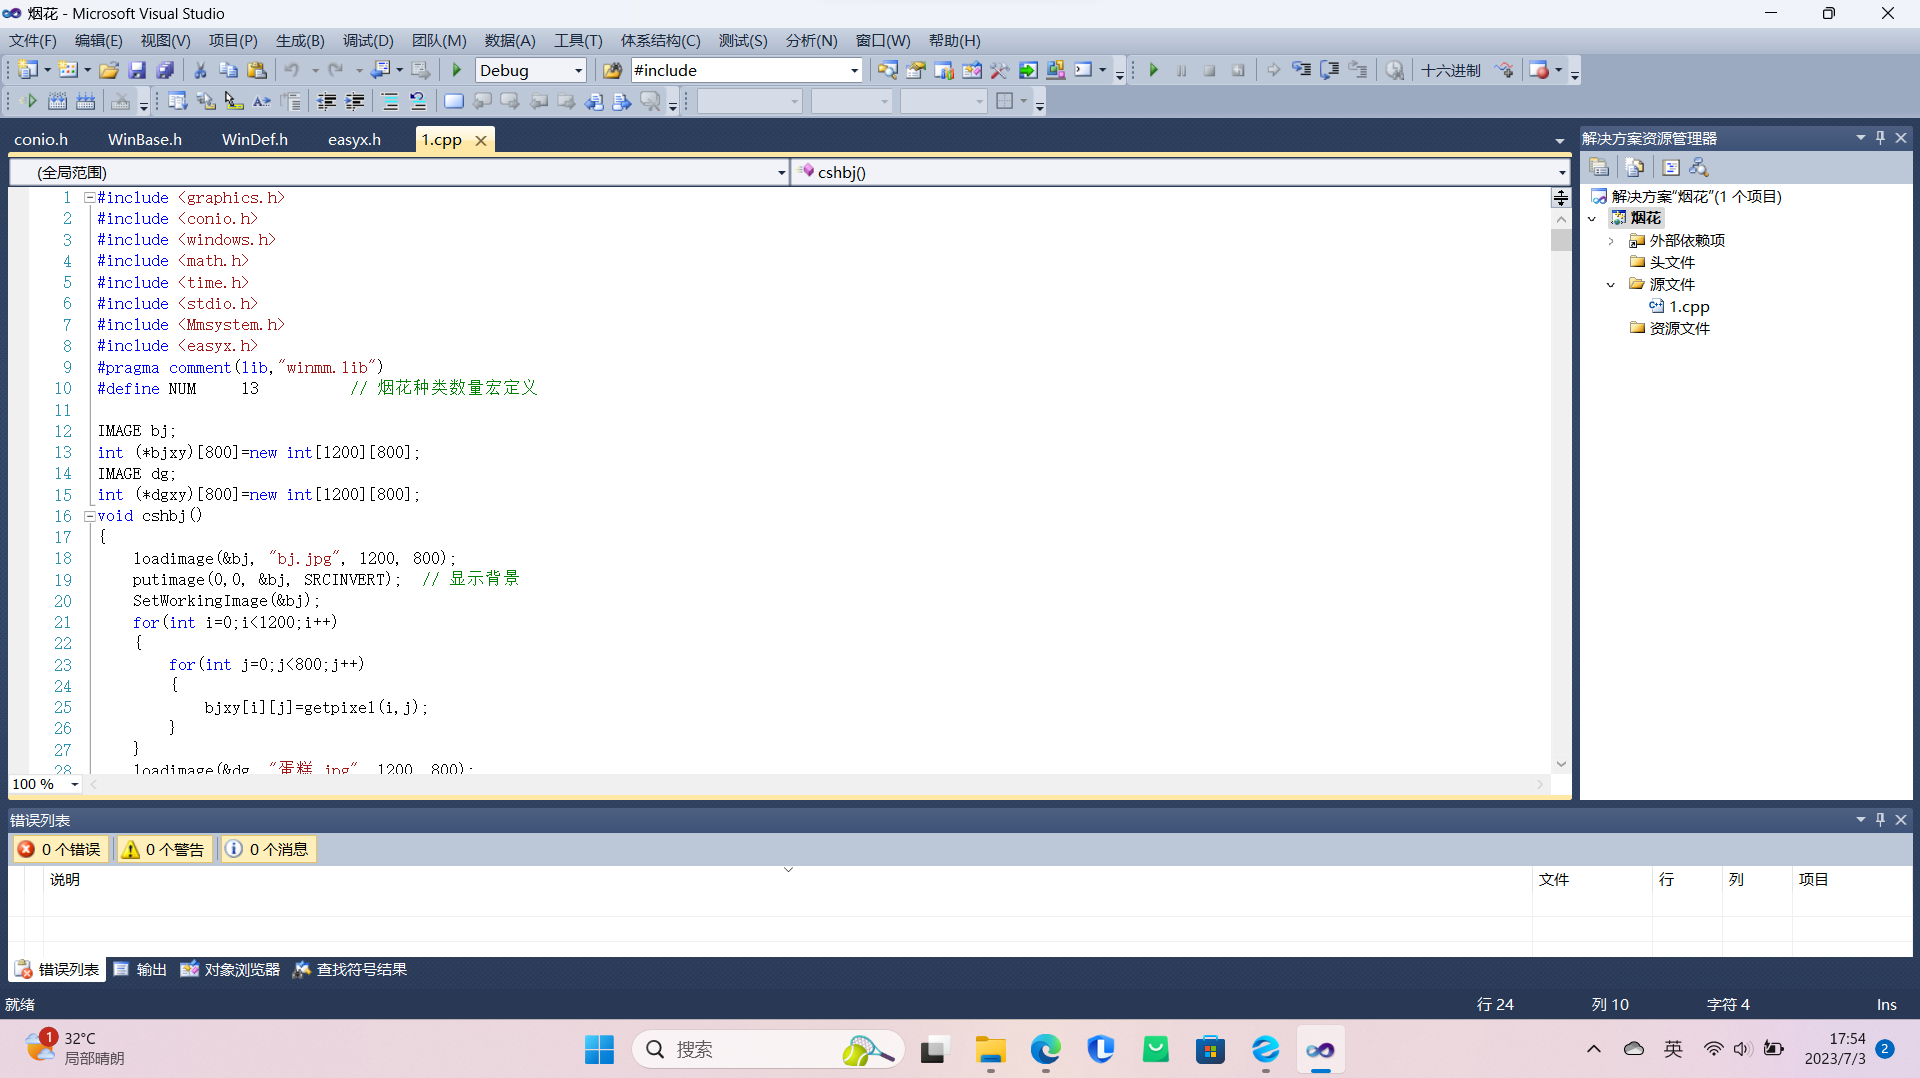Select 1.cpp in Solution Explorer
Image resolution: width=1920 pixels, height=1078 pixels.
click(x=1689, y=307)
